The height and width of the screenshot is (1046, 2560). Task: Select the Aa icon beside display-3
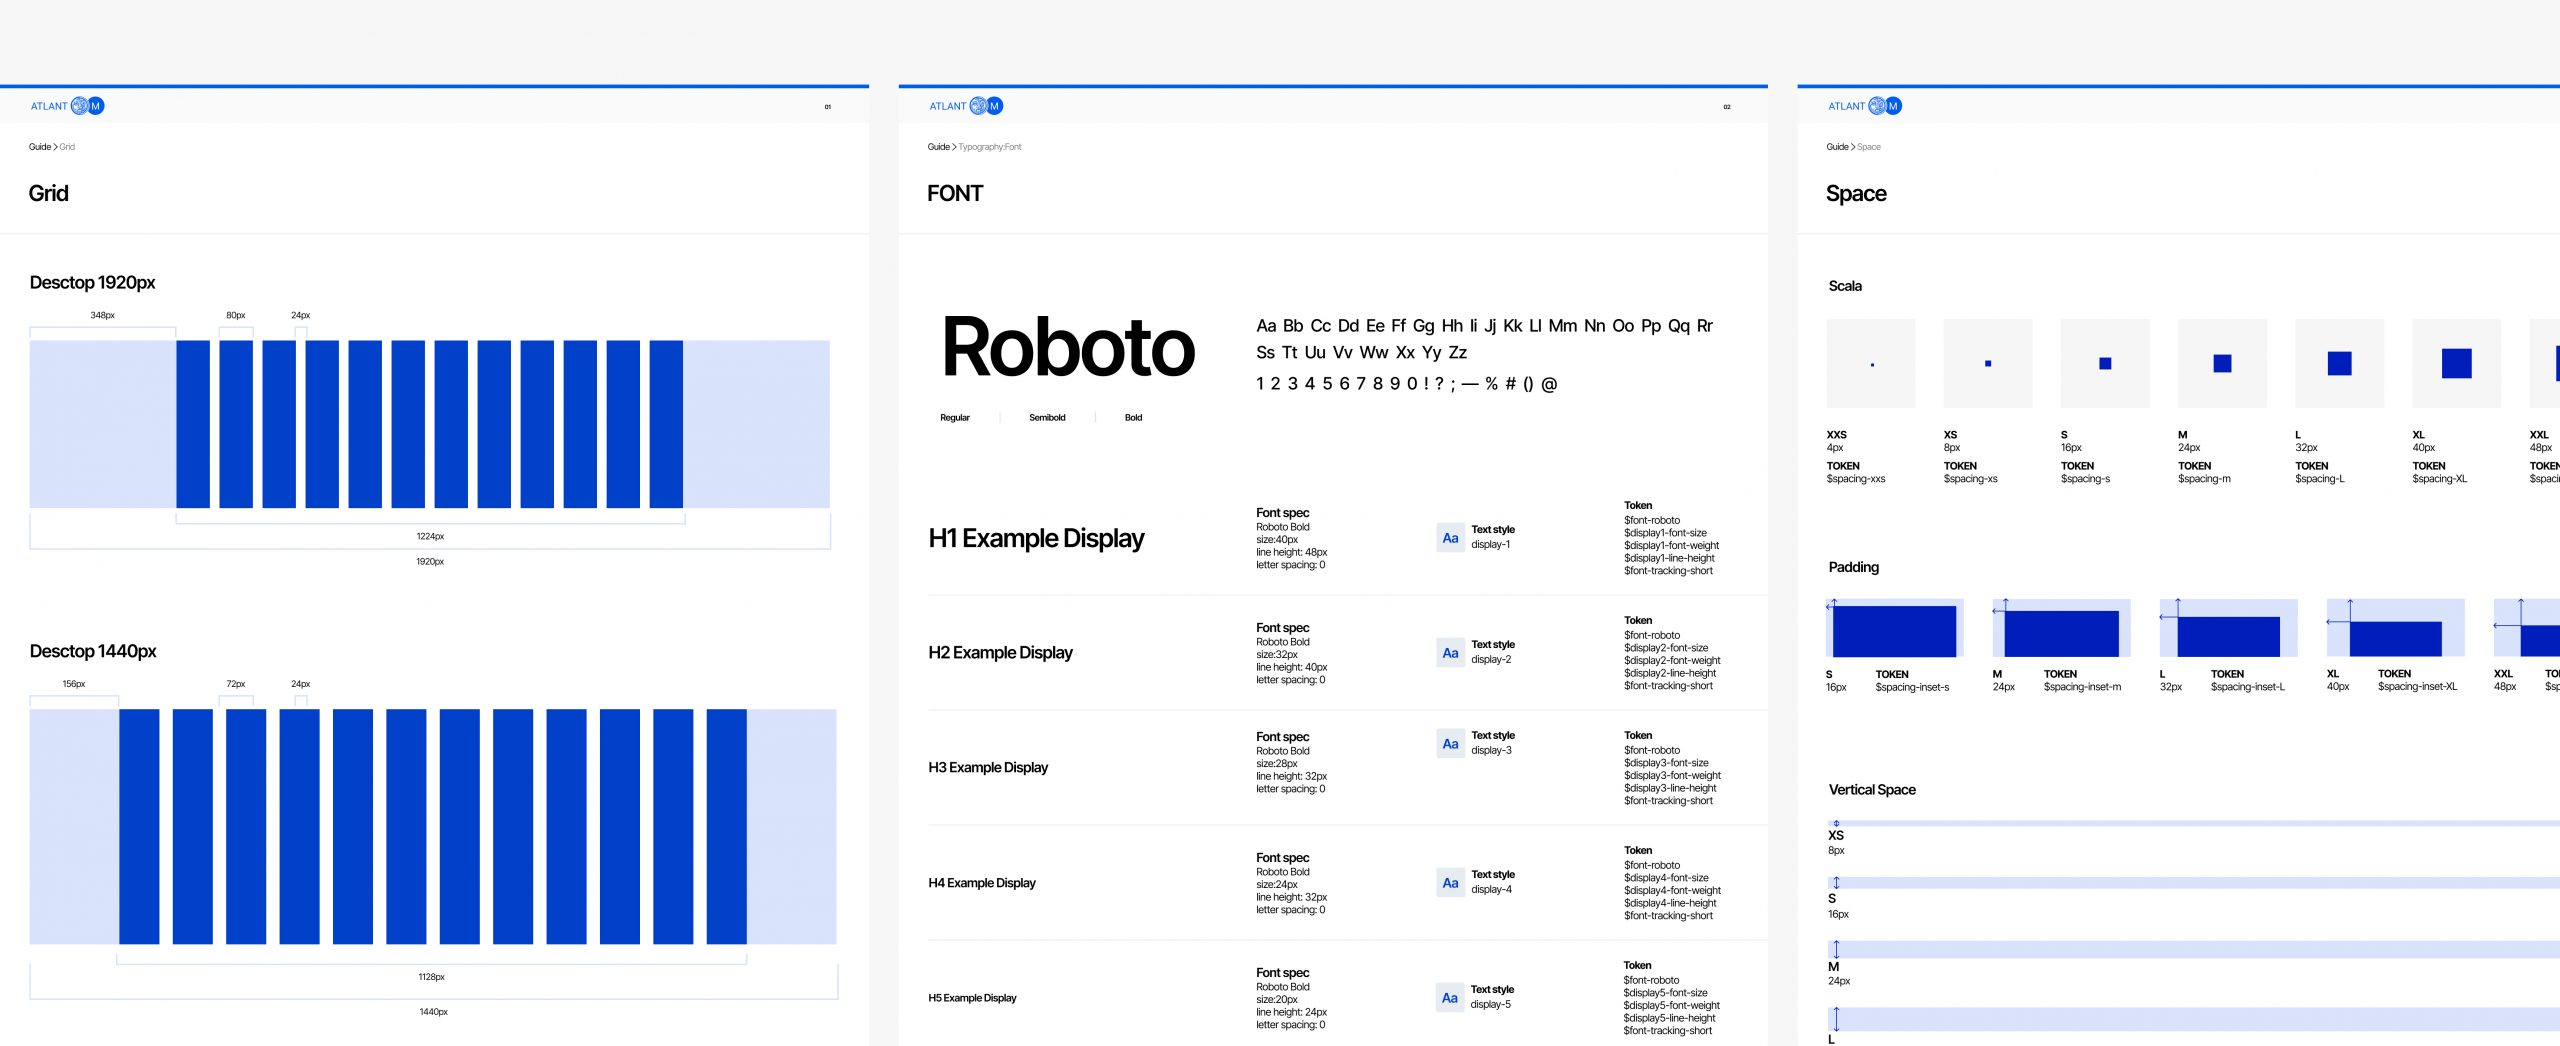1450,744
